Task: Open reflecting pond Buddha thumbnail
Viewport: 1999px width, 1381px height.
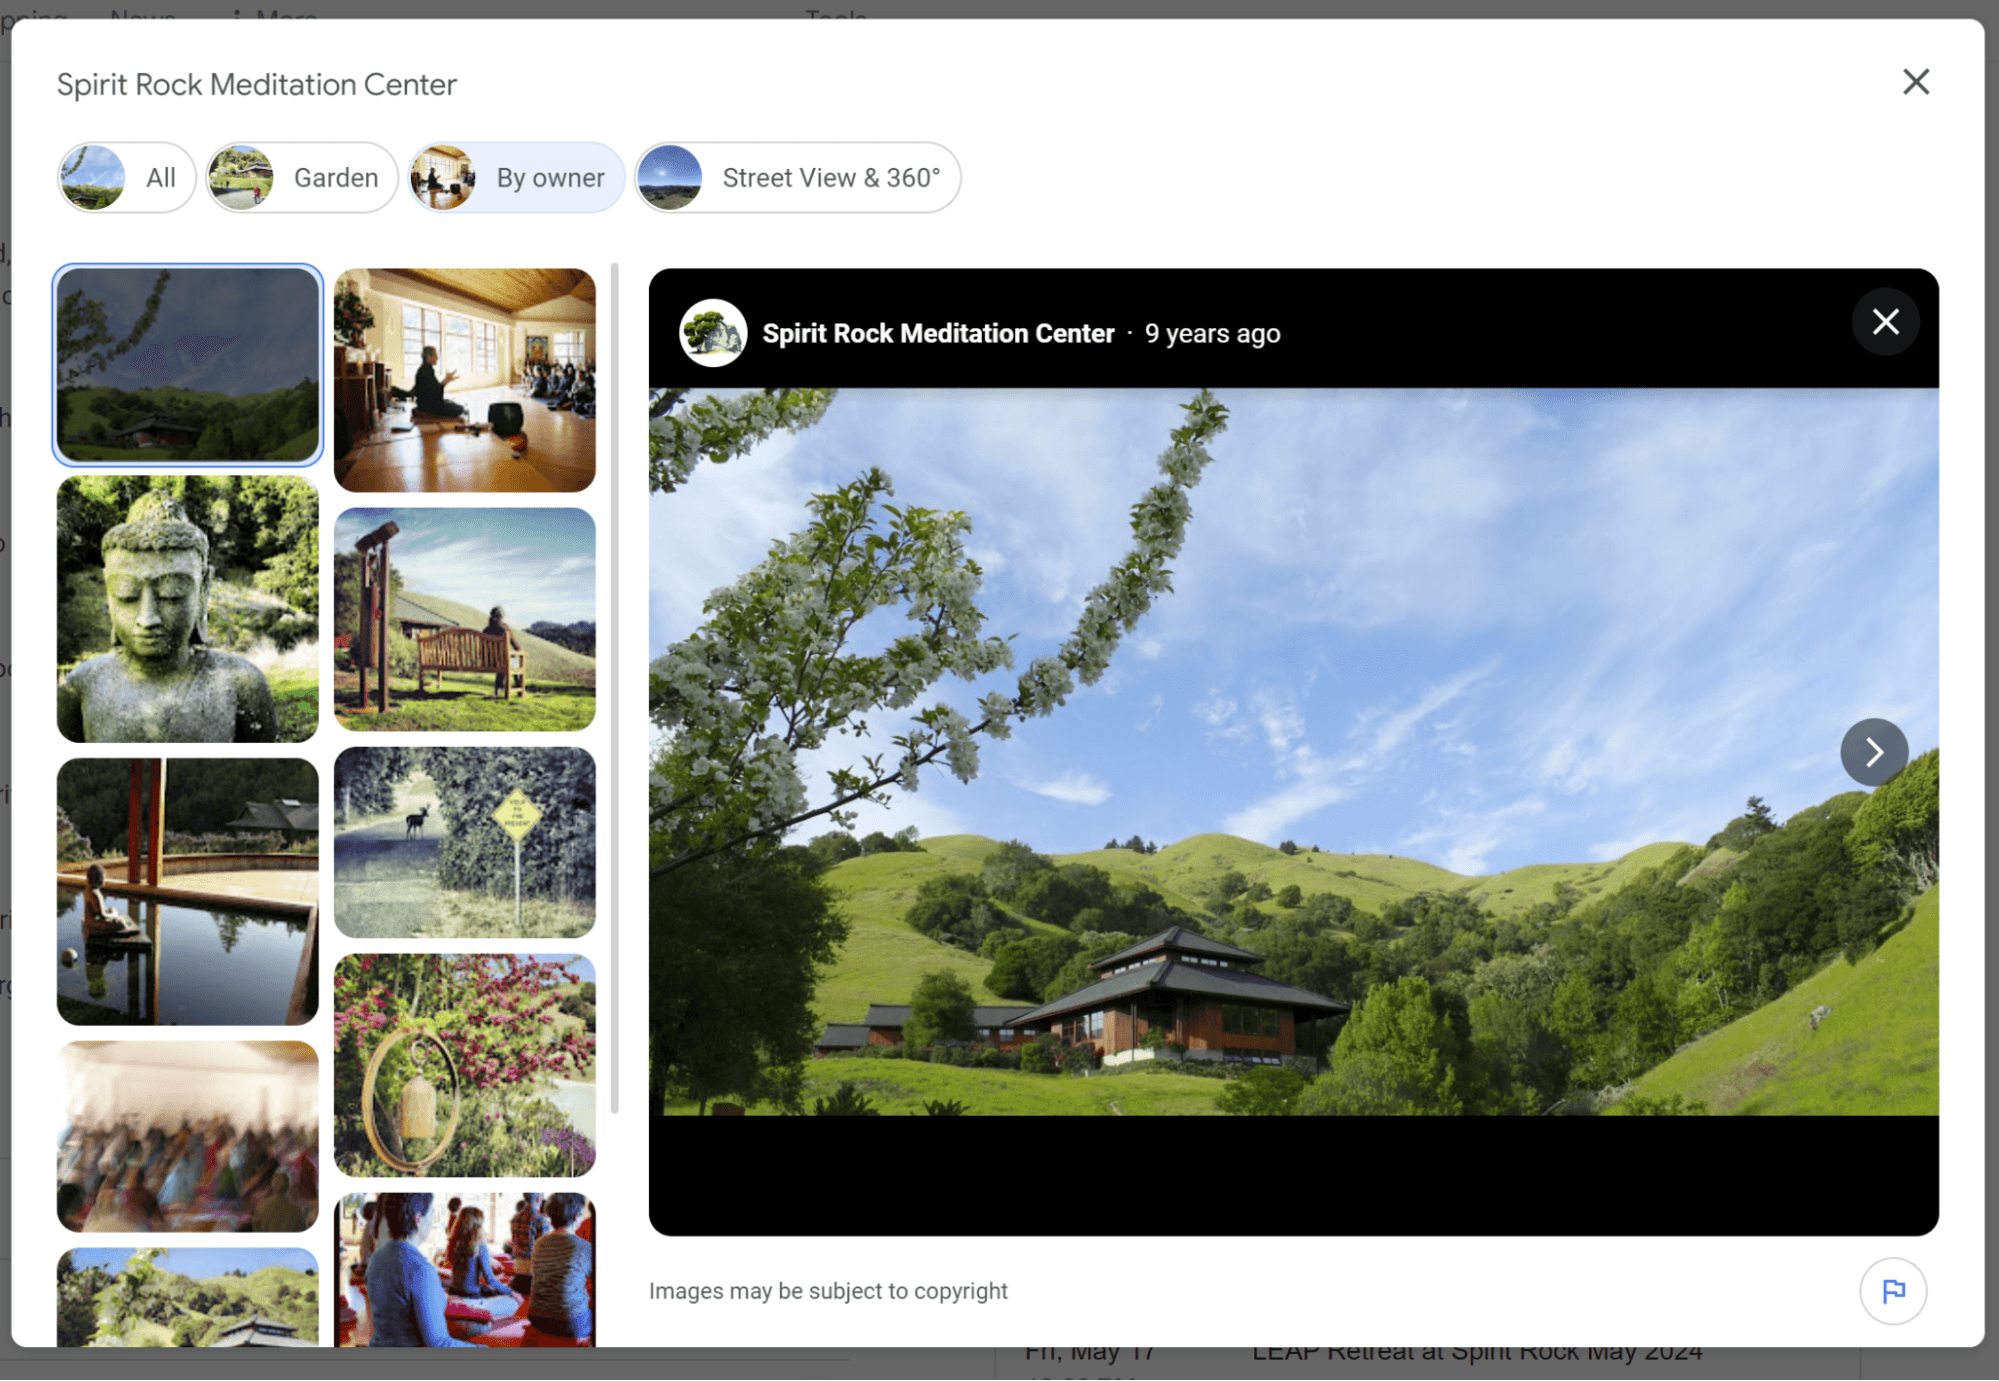Action: [x=187, y=891]
